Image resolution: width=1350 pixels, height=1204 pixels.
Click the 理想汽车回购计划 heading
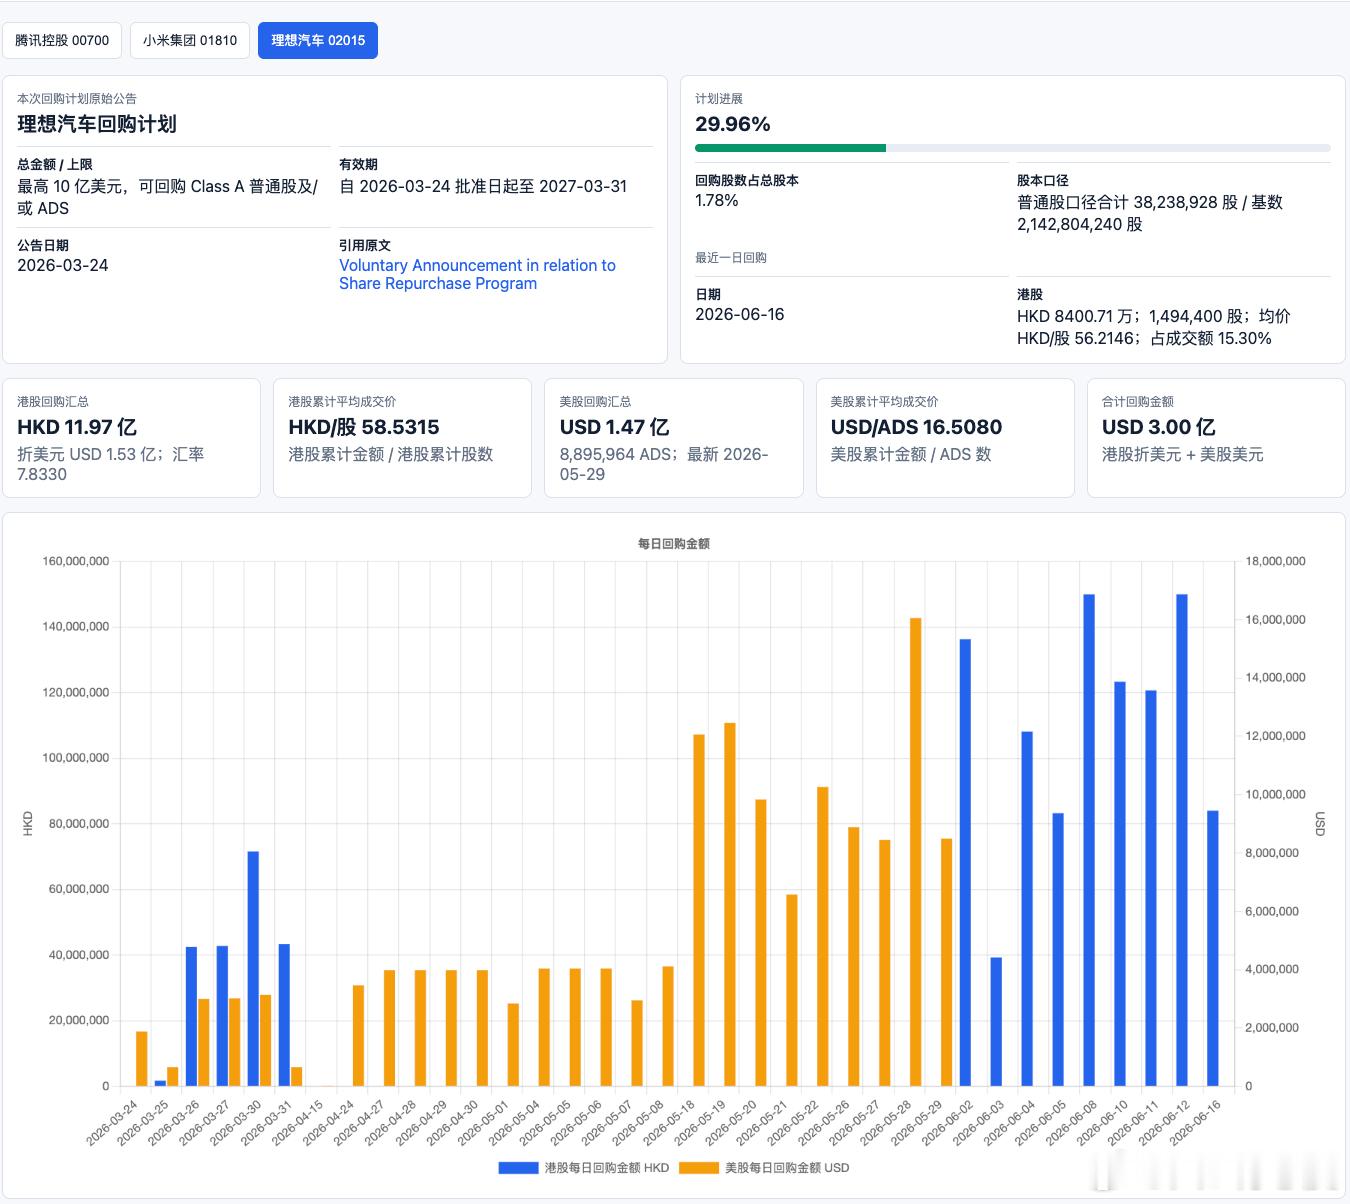pos(97,124)
